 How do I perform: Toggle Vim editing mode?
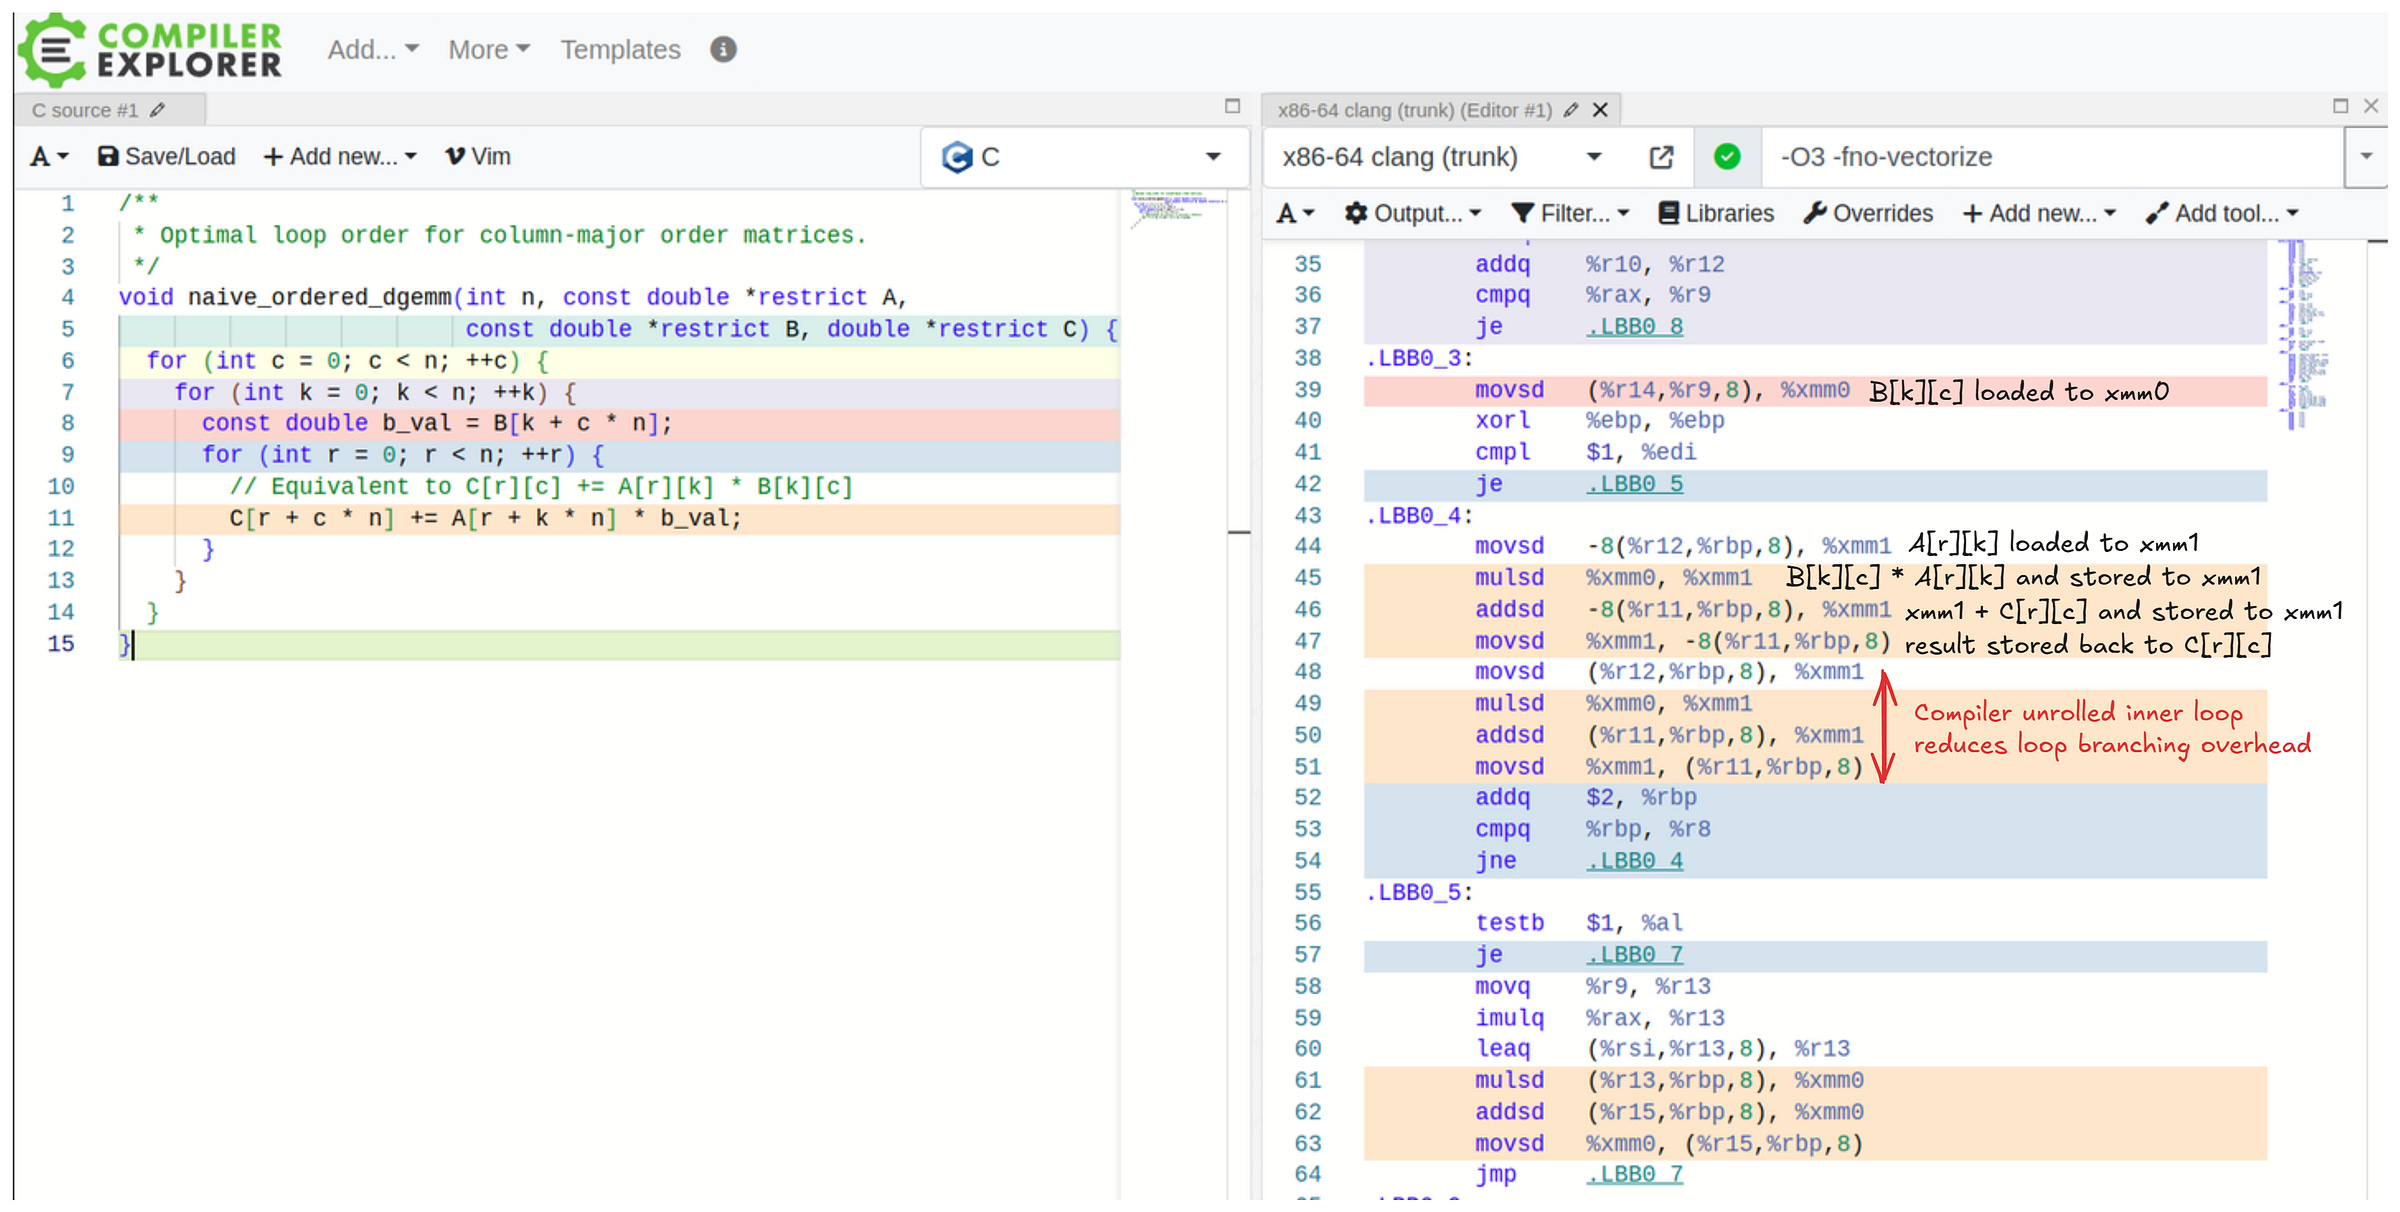click(x=478, y=157)
